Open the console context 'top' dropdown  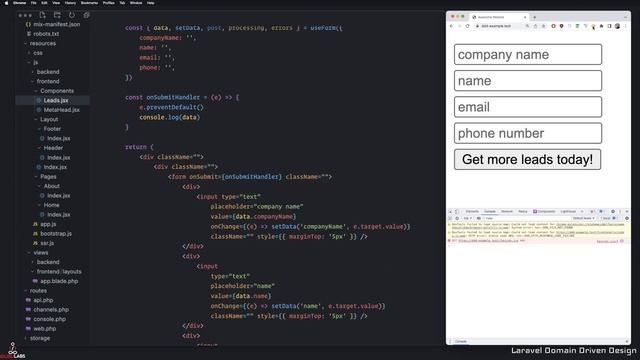pyautogui.click(x=468, y=218)
